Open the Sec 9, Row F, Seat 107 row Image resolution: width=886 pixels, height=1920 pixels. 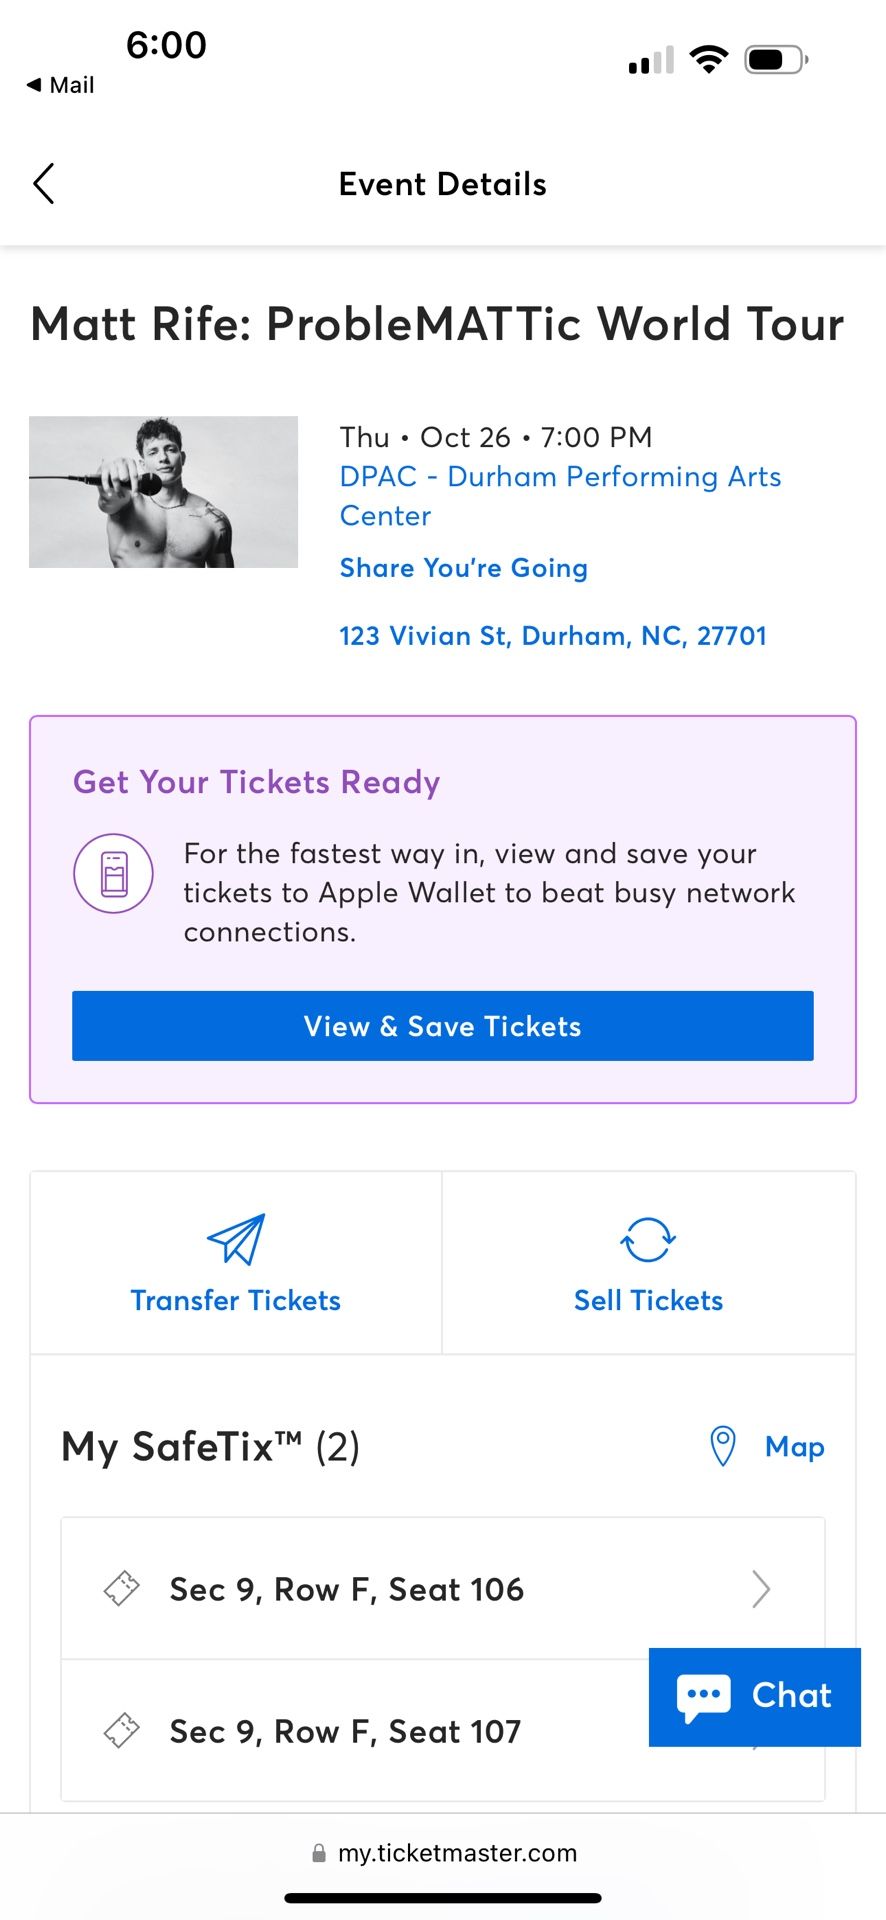click(x=443, y=1731)
